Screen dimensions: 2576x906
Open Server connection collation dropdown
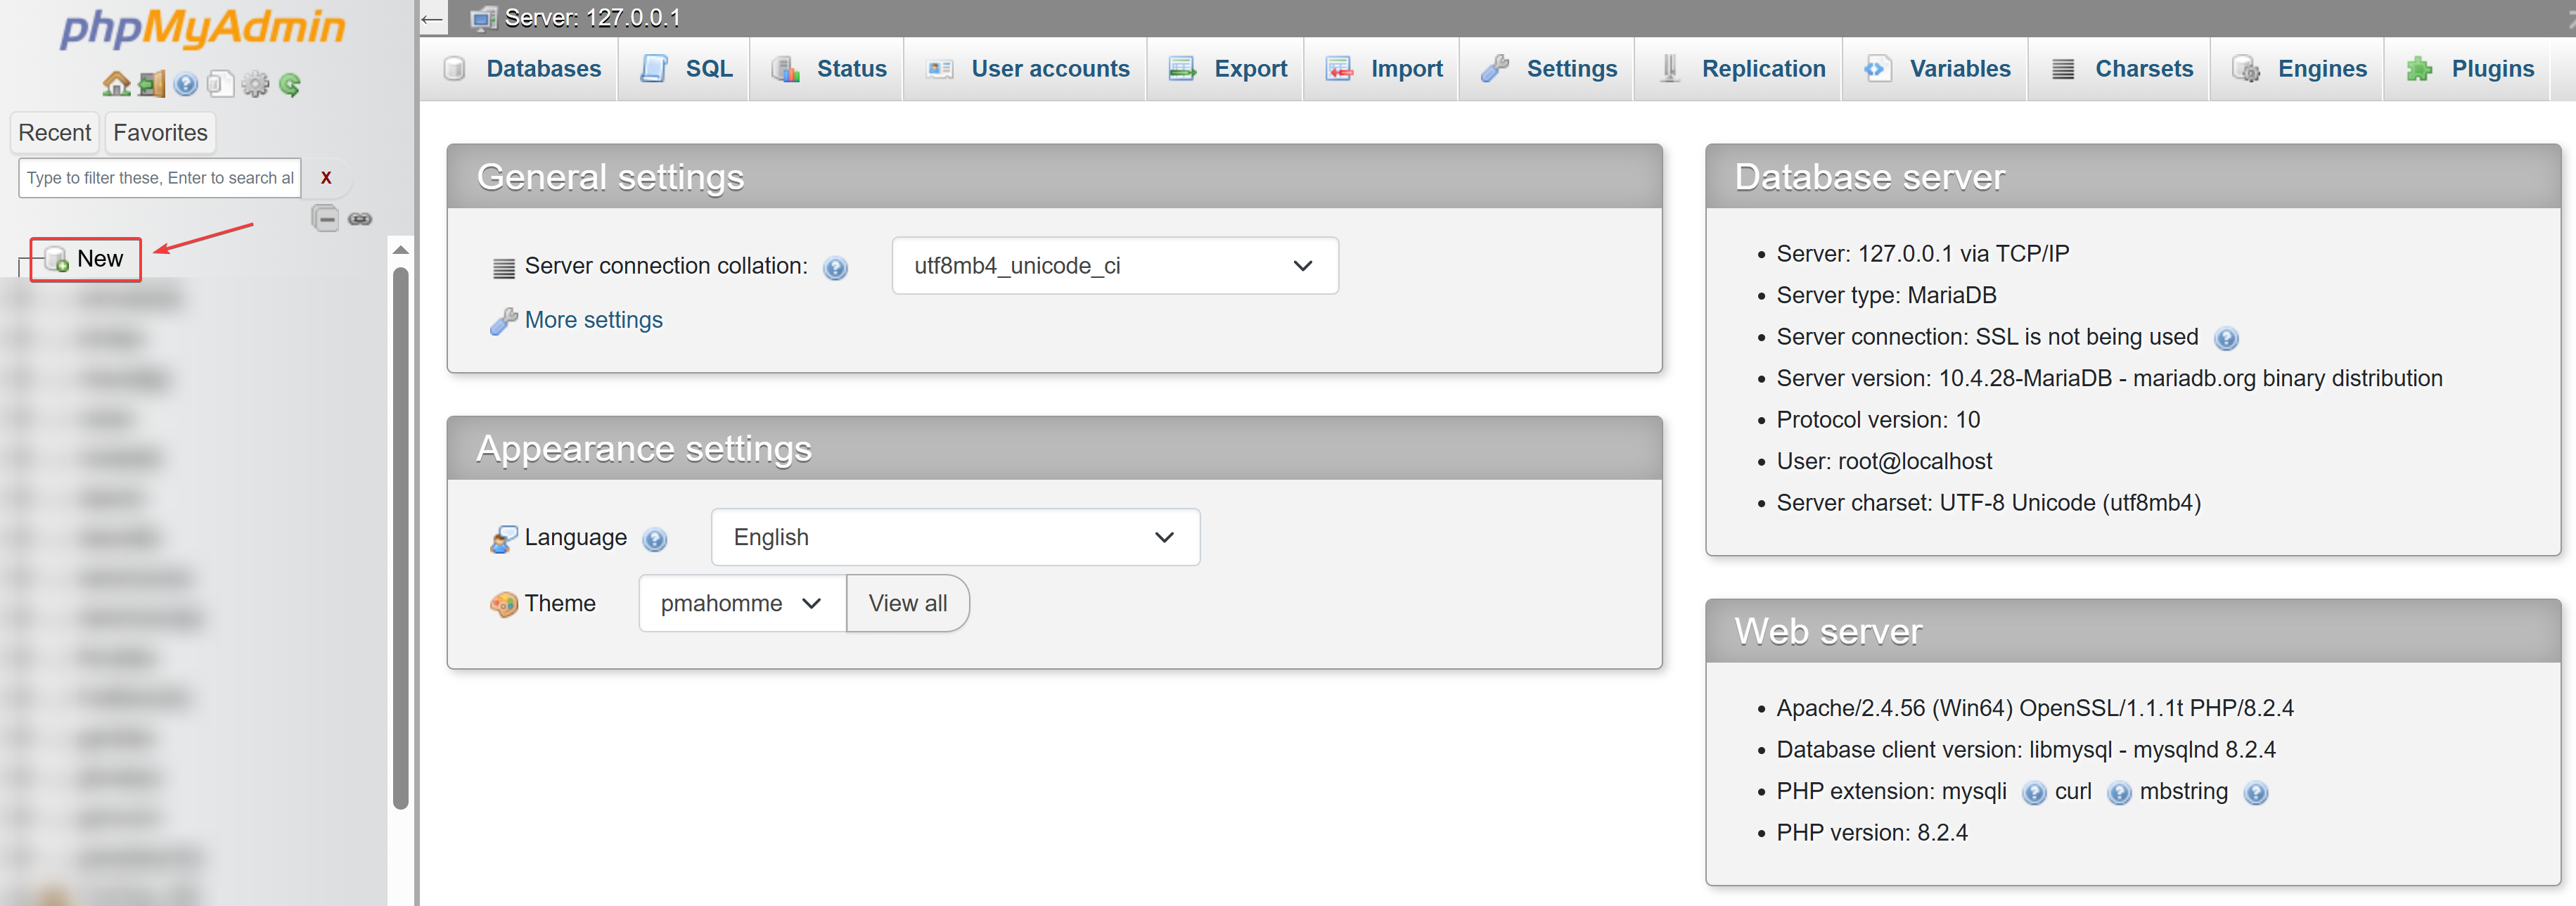click(x=1114, y=266)
